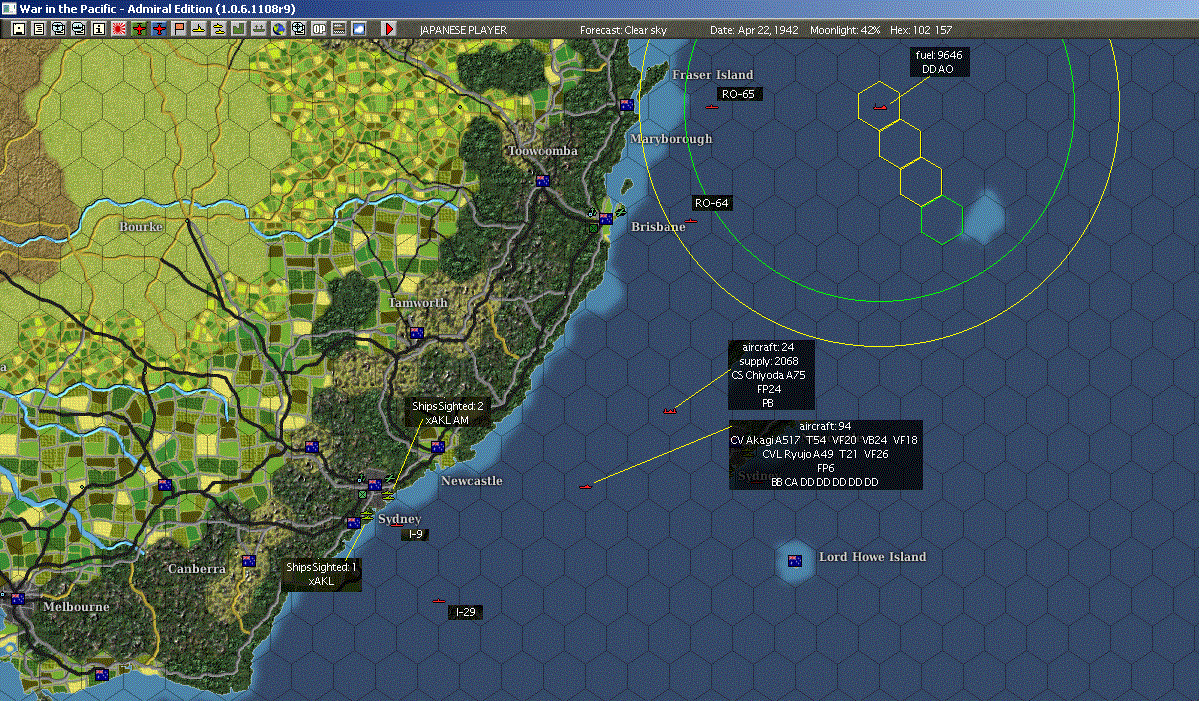The width and height of the screenshot is (1199, 701).
Task: Click 'fuel: 9646 DD AO' info label
Action: point(939,62)
